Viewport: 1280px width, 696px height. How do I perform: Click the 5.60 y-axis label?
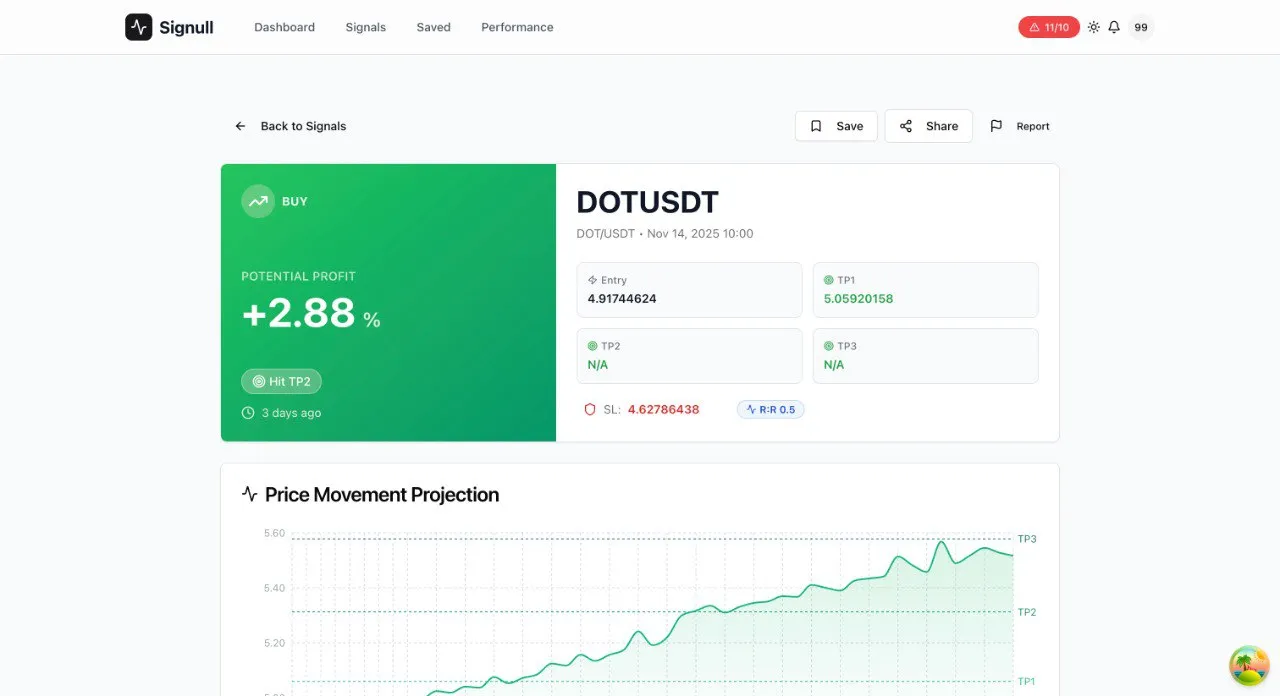274,533
